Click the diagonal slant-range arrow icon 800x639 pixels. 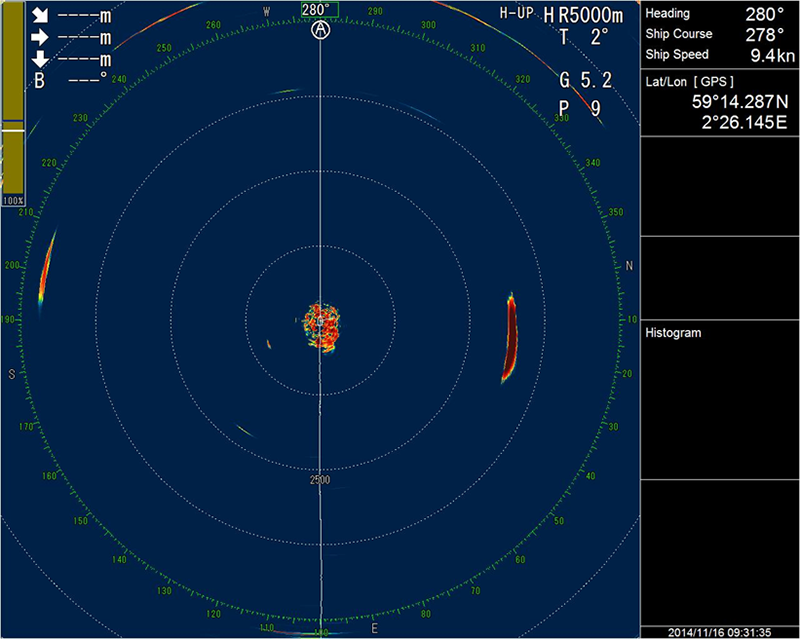[42, 16]
